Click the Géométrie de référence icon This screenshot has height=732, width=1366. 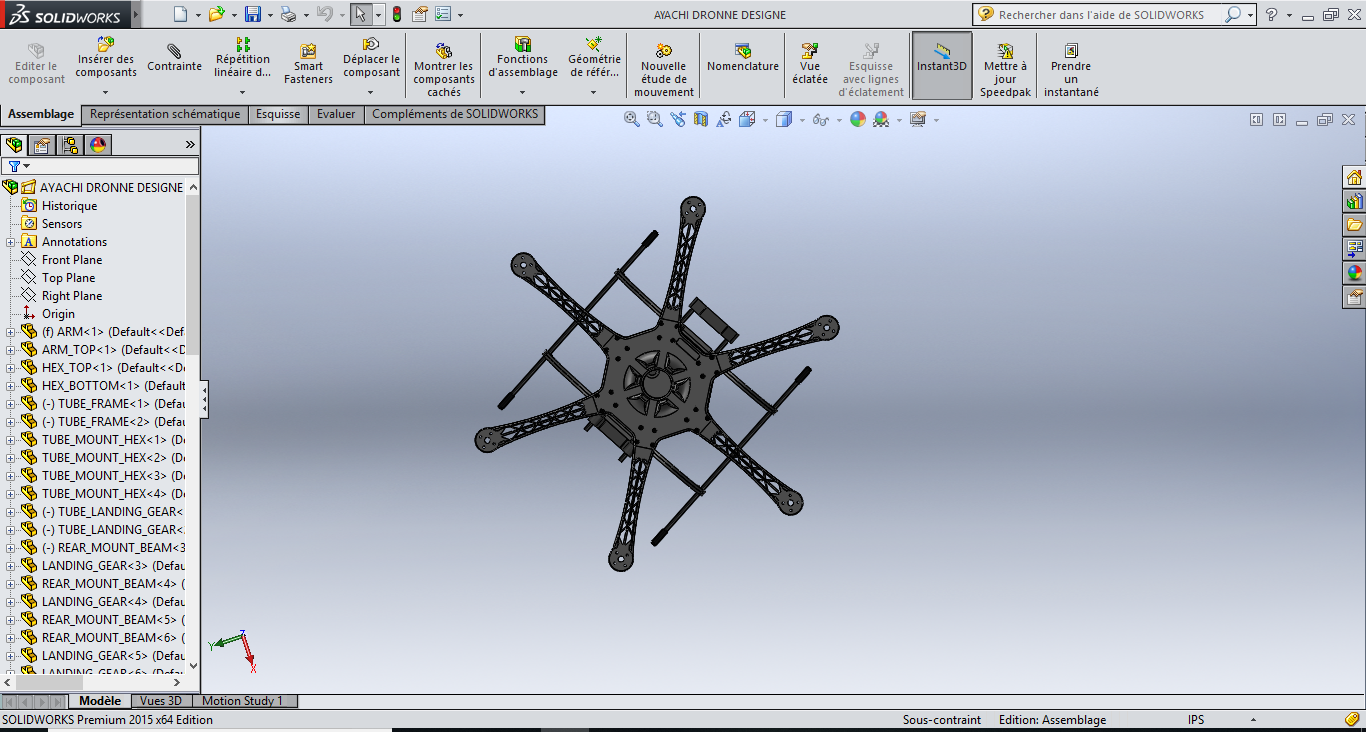(x=594, y=45)
